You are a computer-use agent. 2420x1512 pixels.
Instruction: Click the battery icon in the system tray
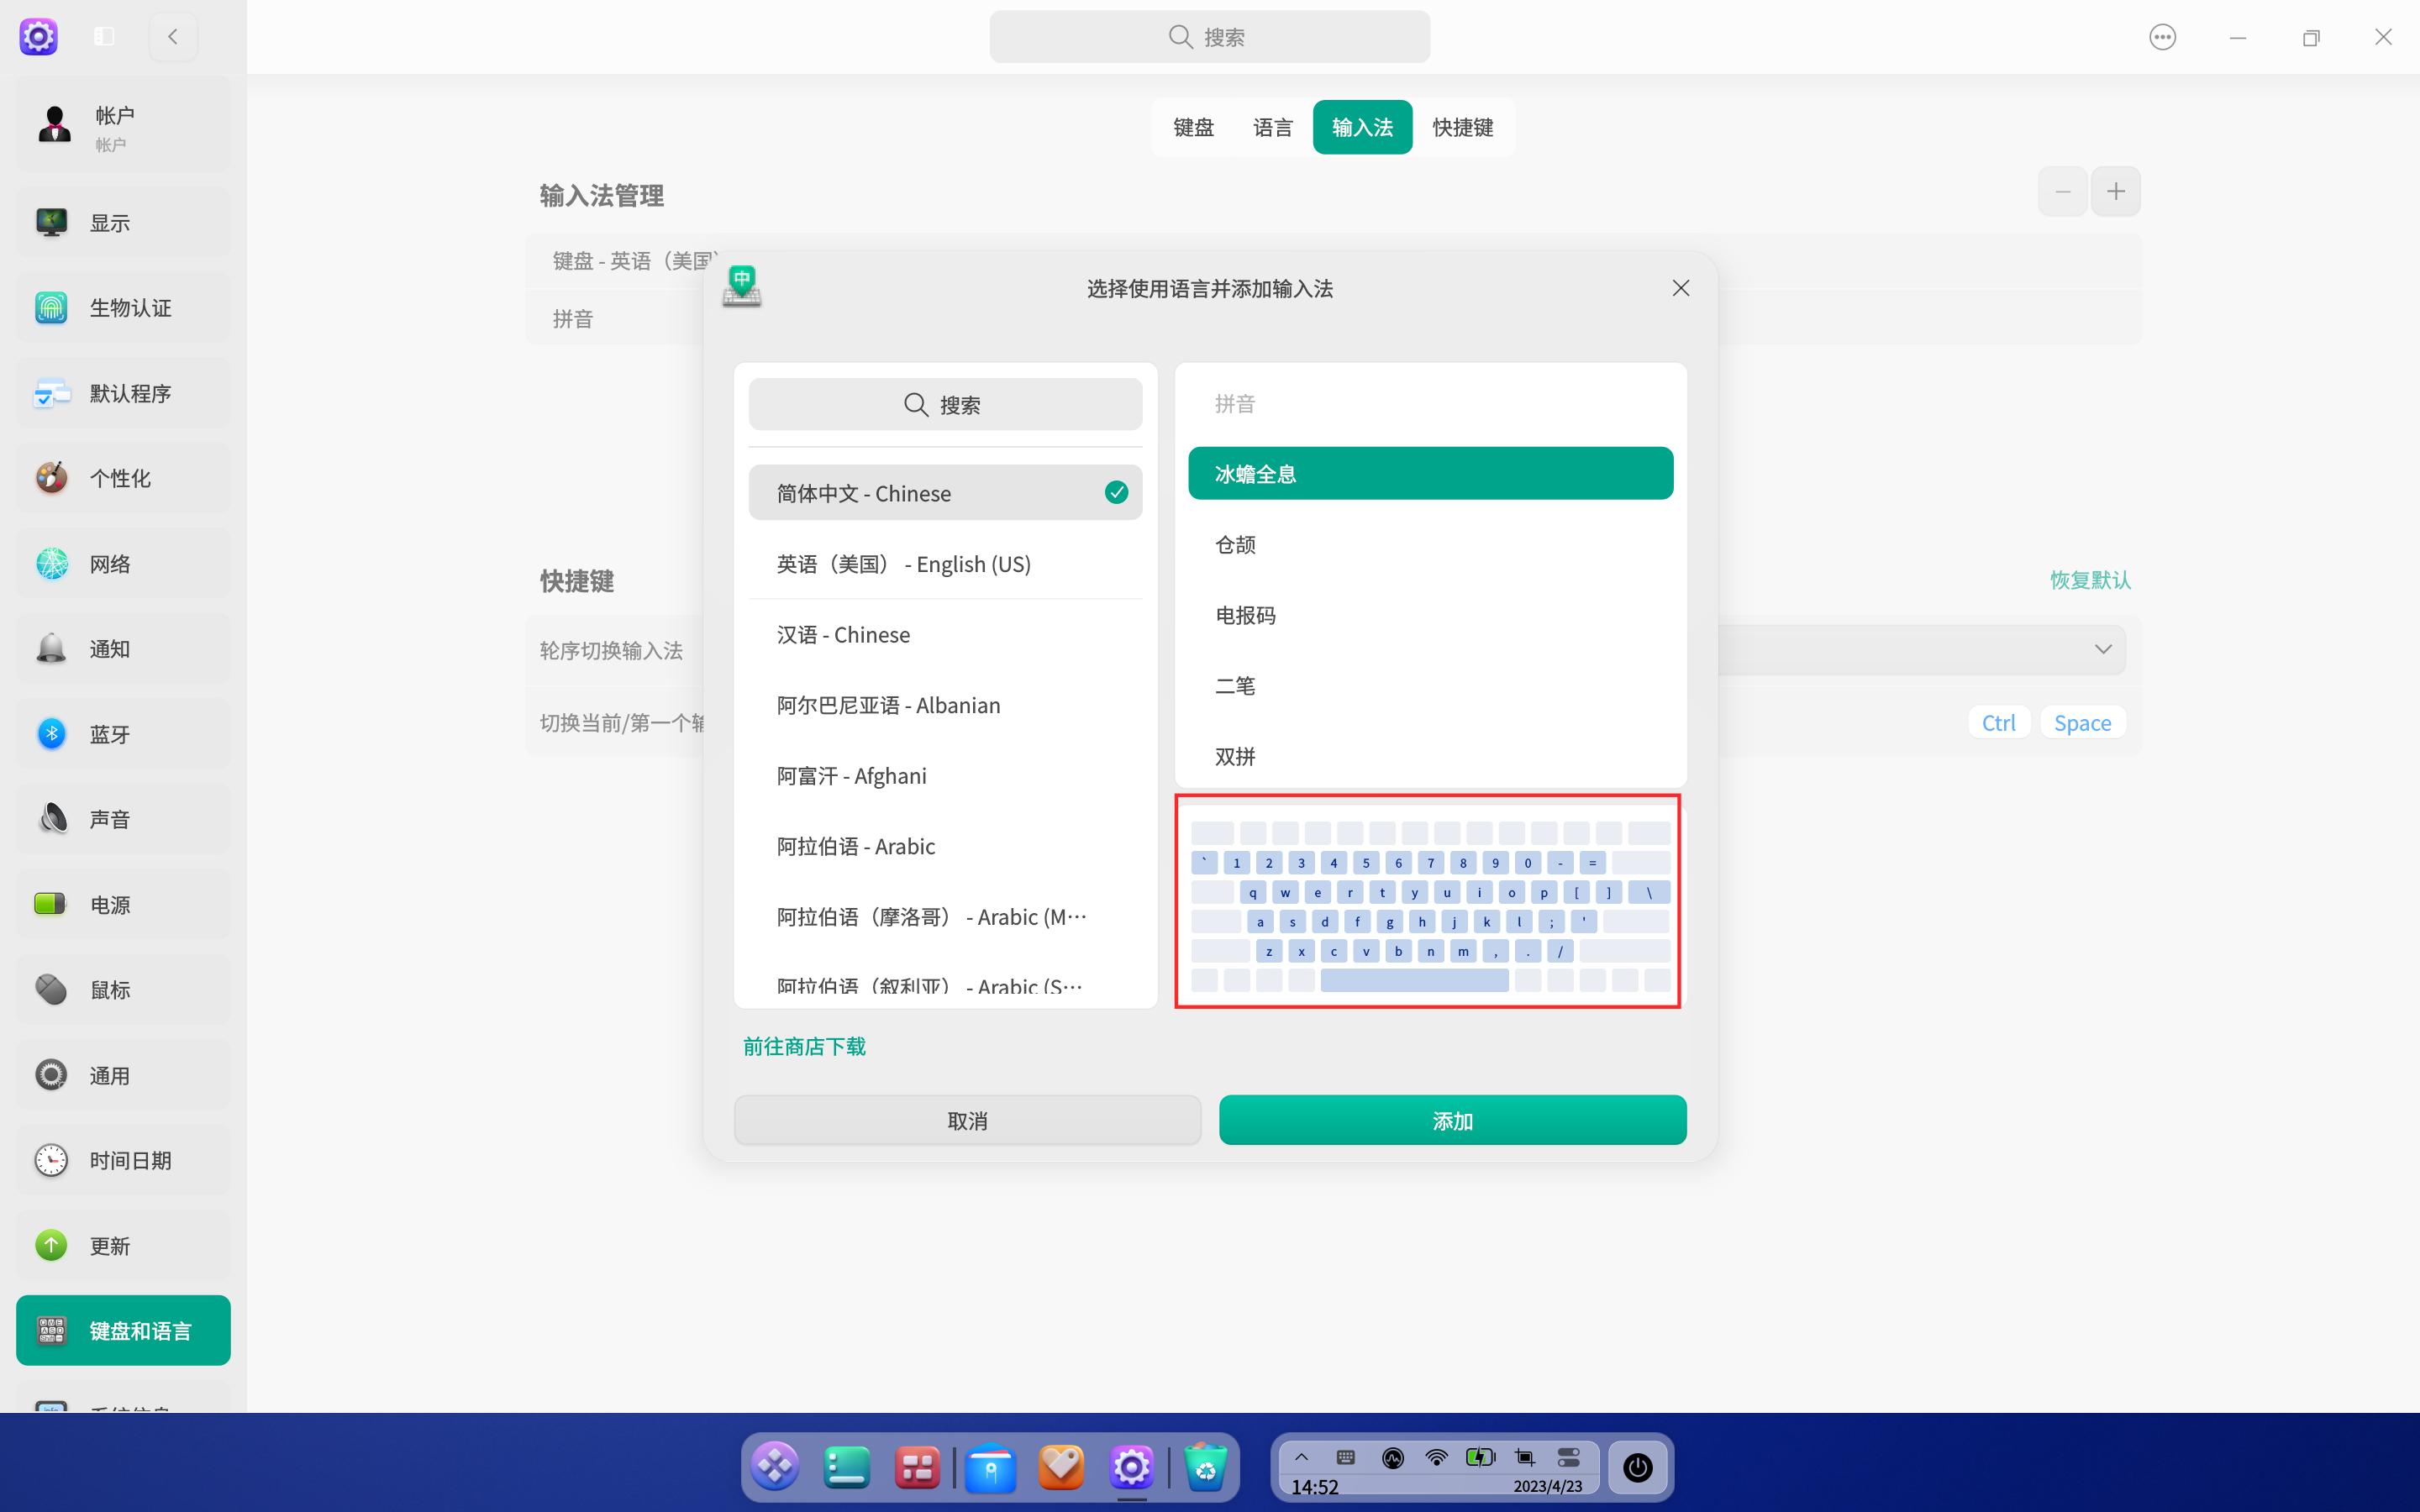(1480, 1457)
